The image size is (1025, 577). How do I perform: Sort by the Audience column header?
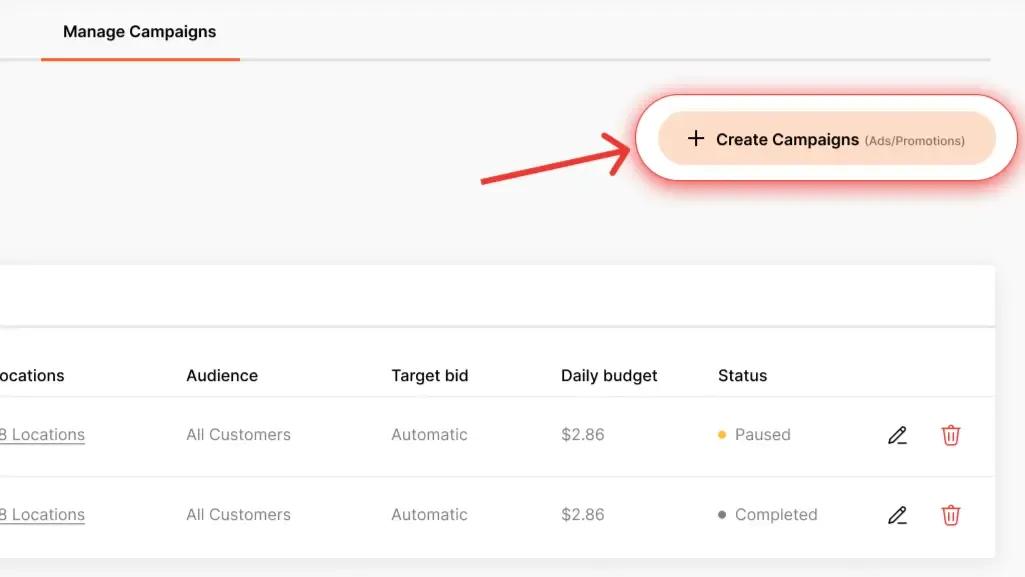coord(222,375)
